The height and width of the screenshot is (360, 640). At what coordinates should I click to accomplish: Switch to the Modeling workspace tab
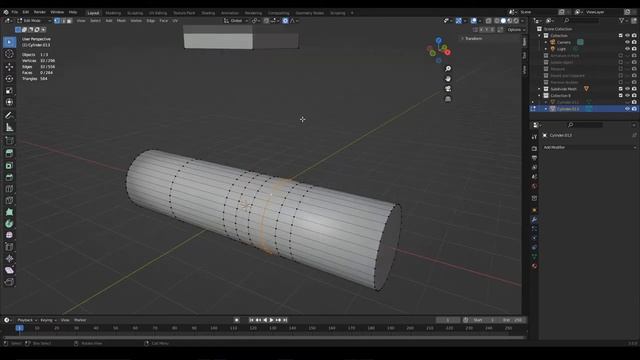pos(113,13)
